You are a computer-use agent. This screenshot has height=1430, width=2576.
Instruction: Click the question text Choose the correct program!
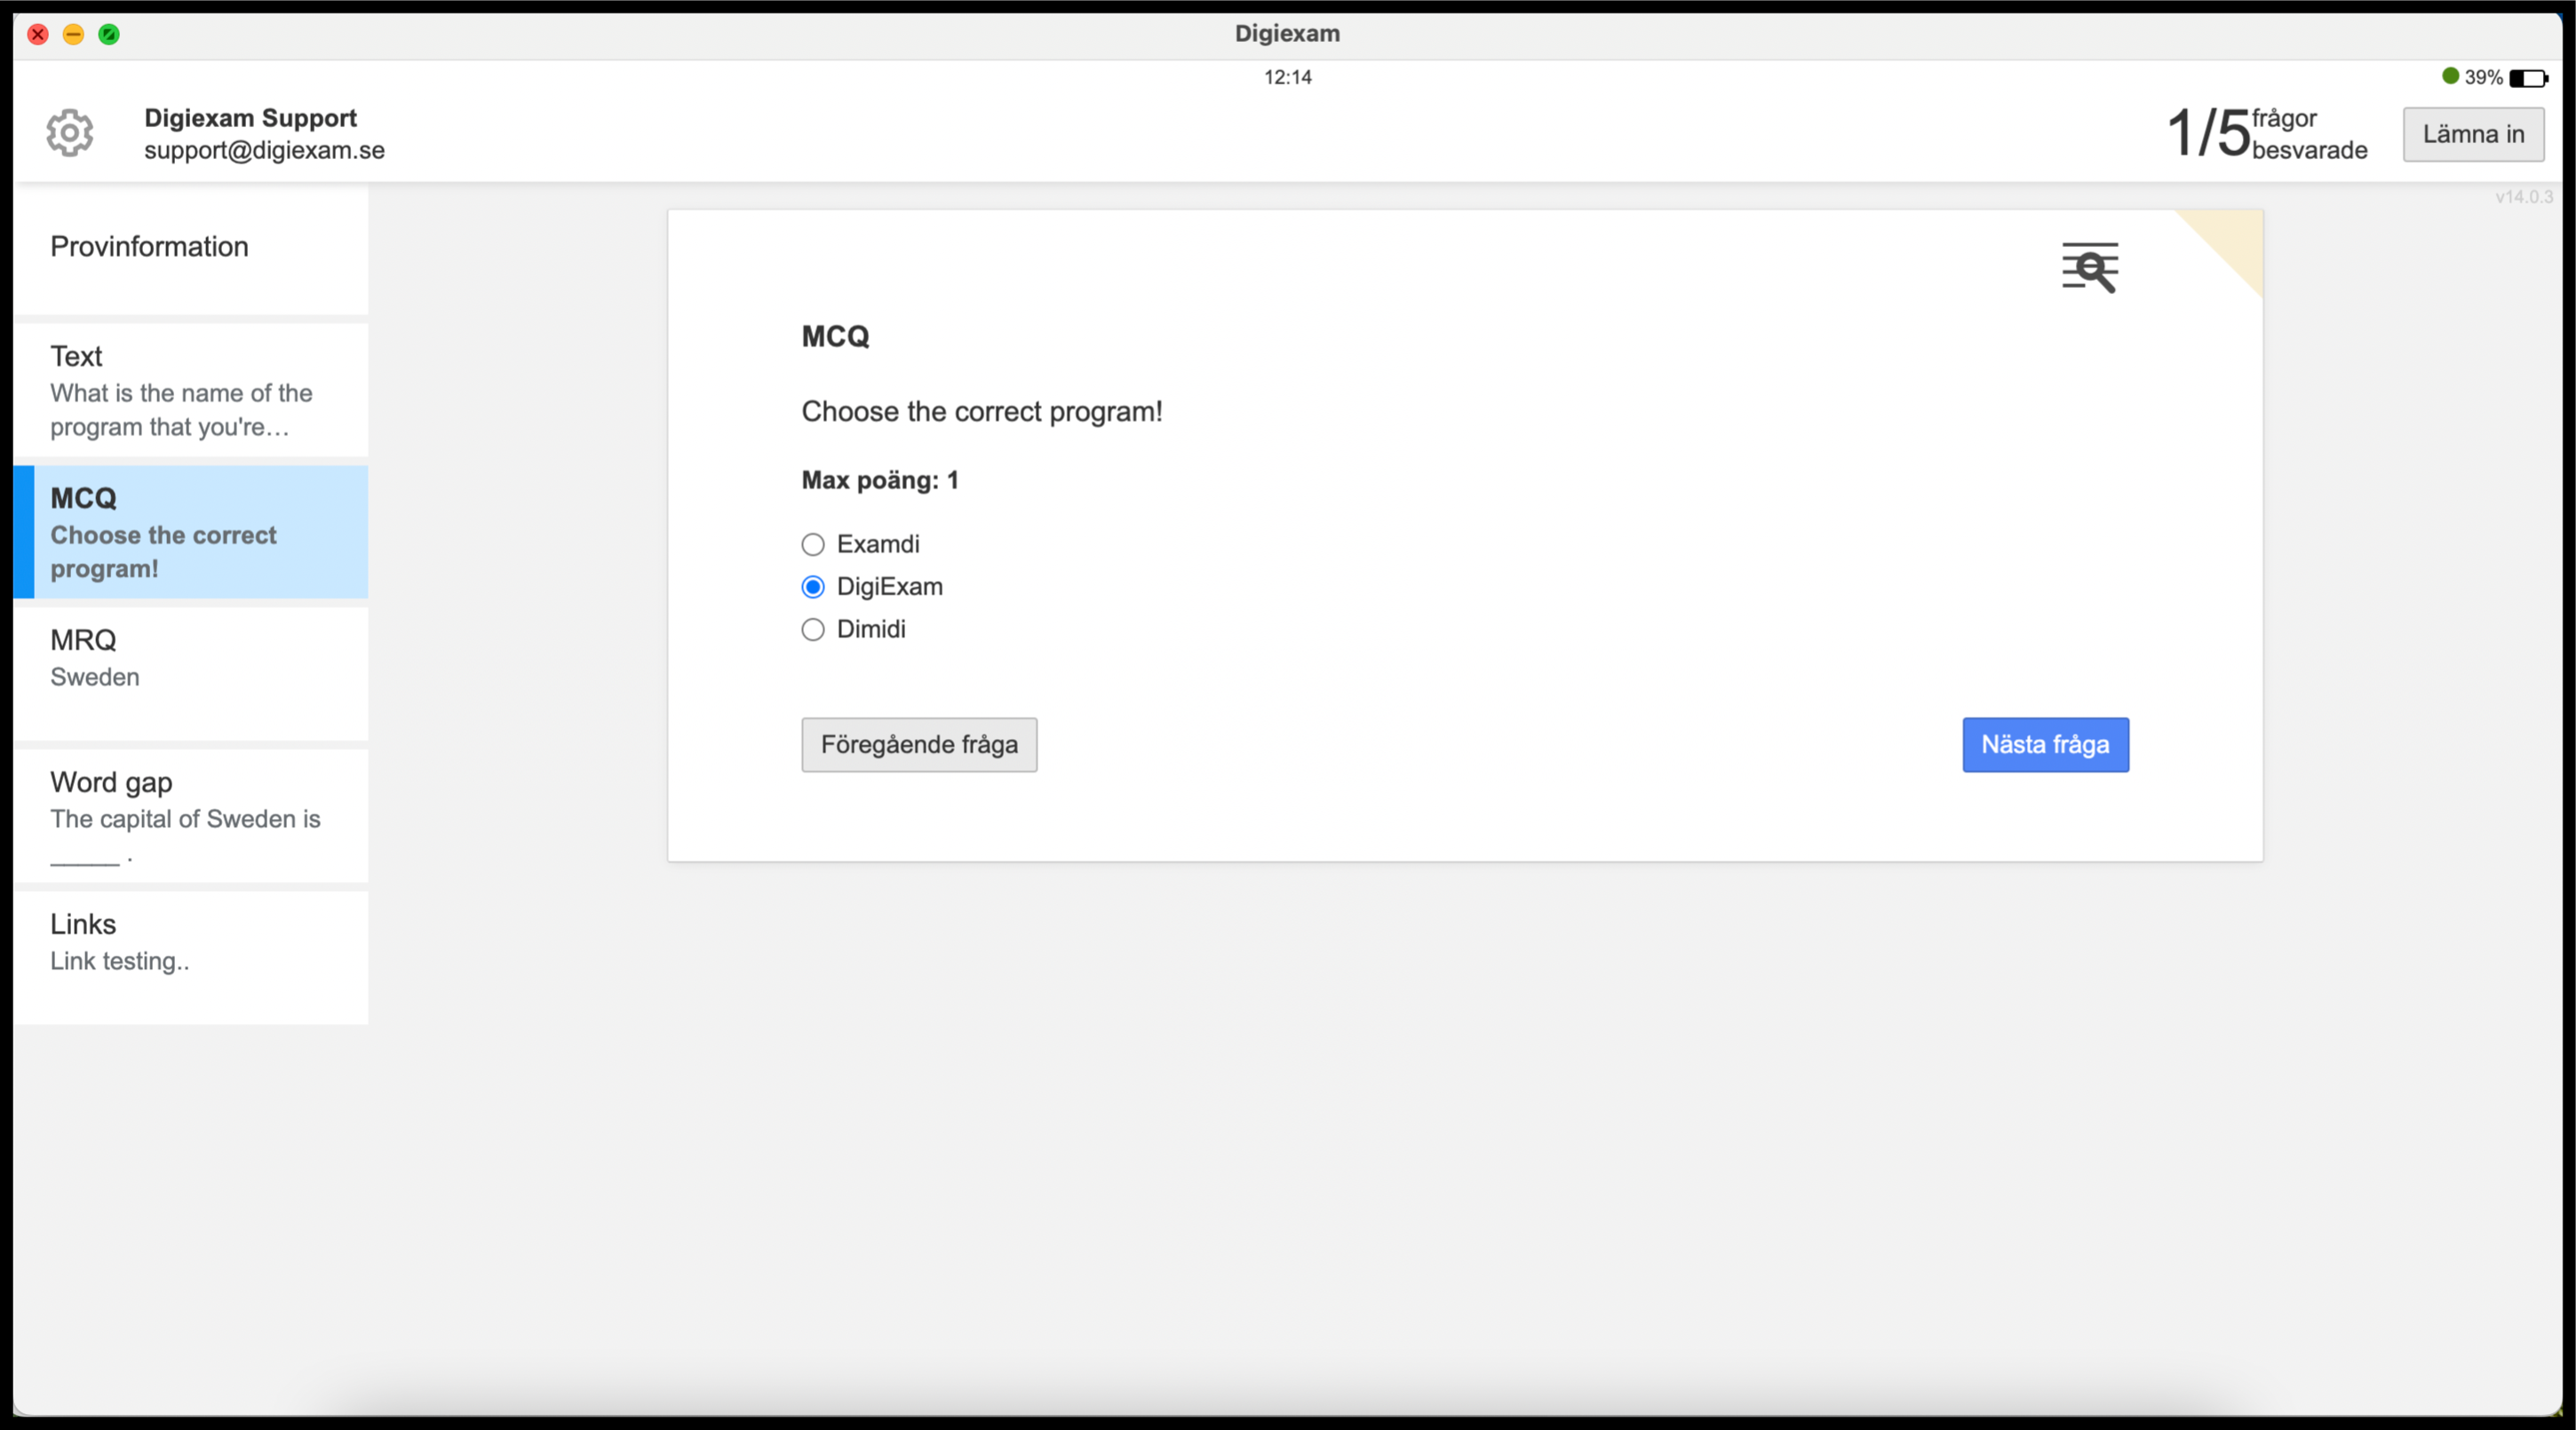tap(982, 411)
